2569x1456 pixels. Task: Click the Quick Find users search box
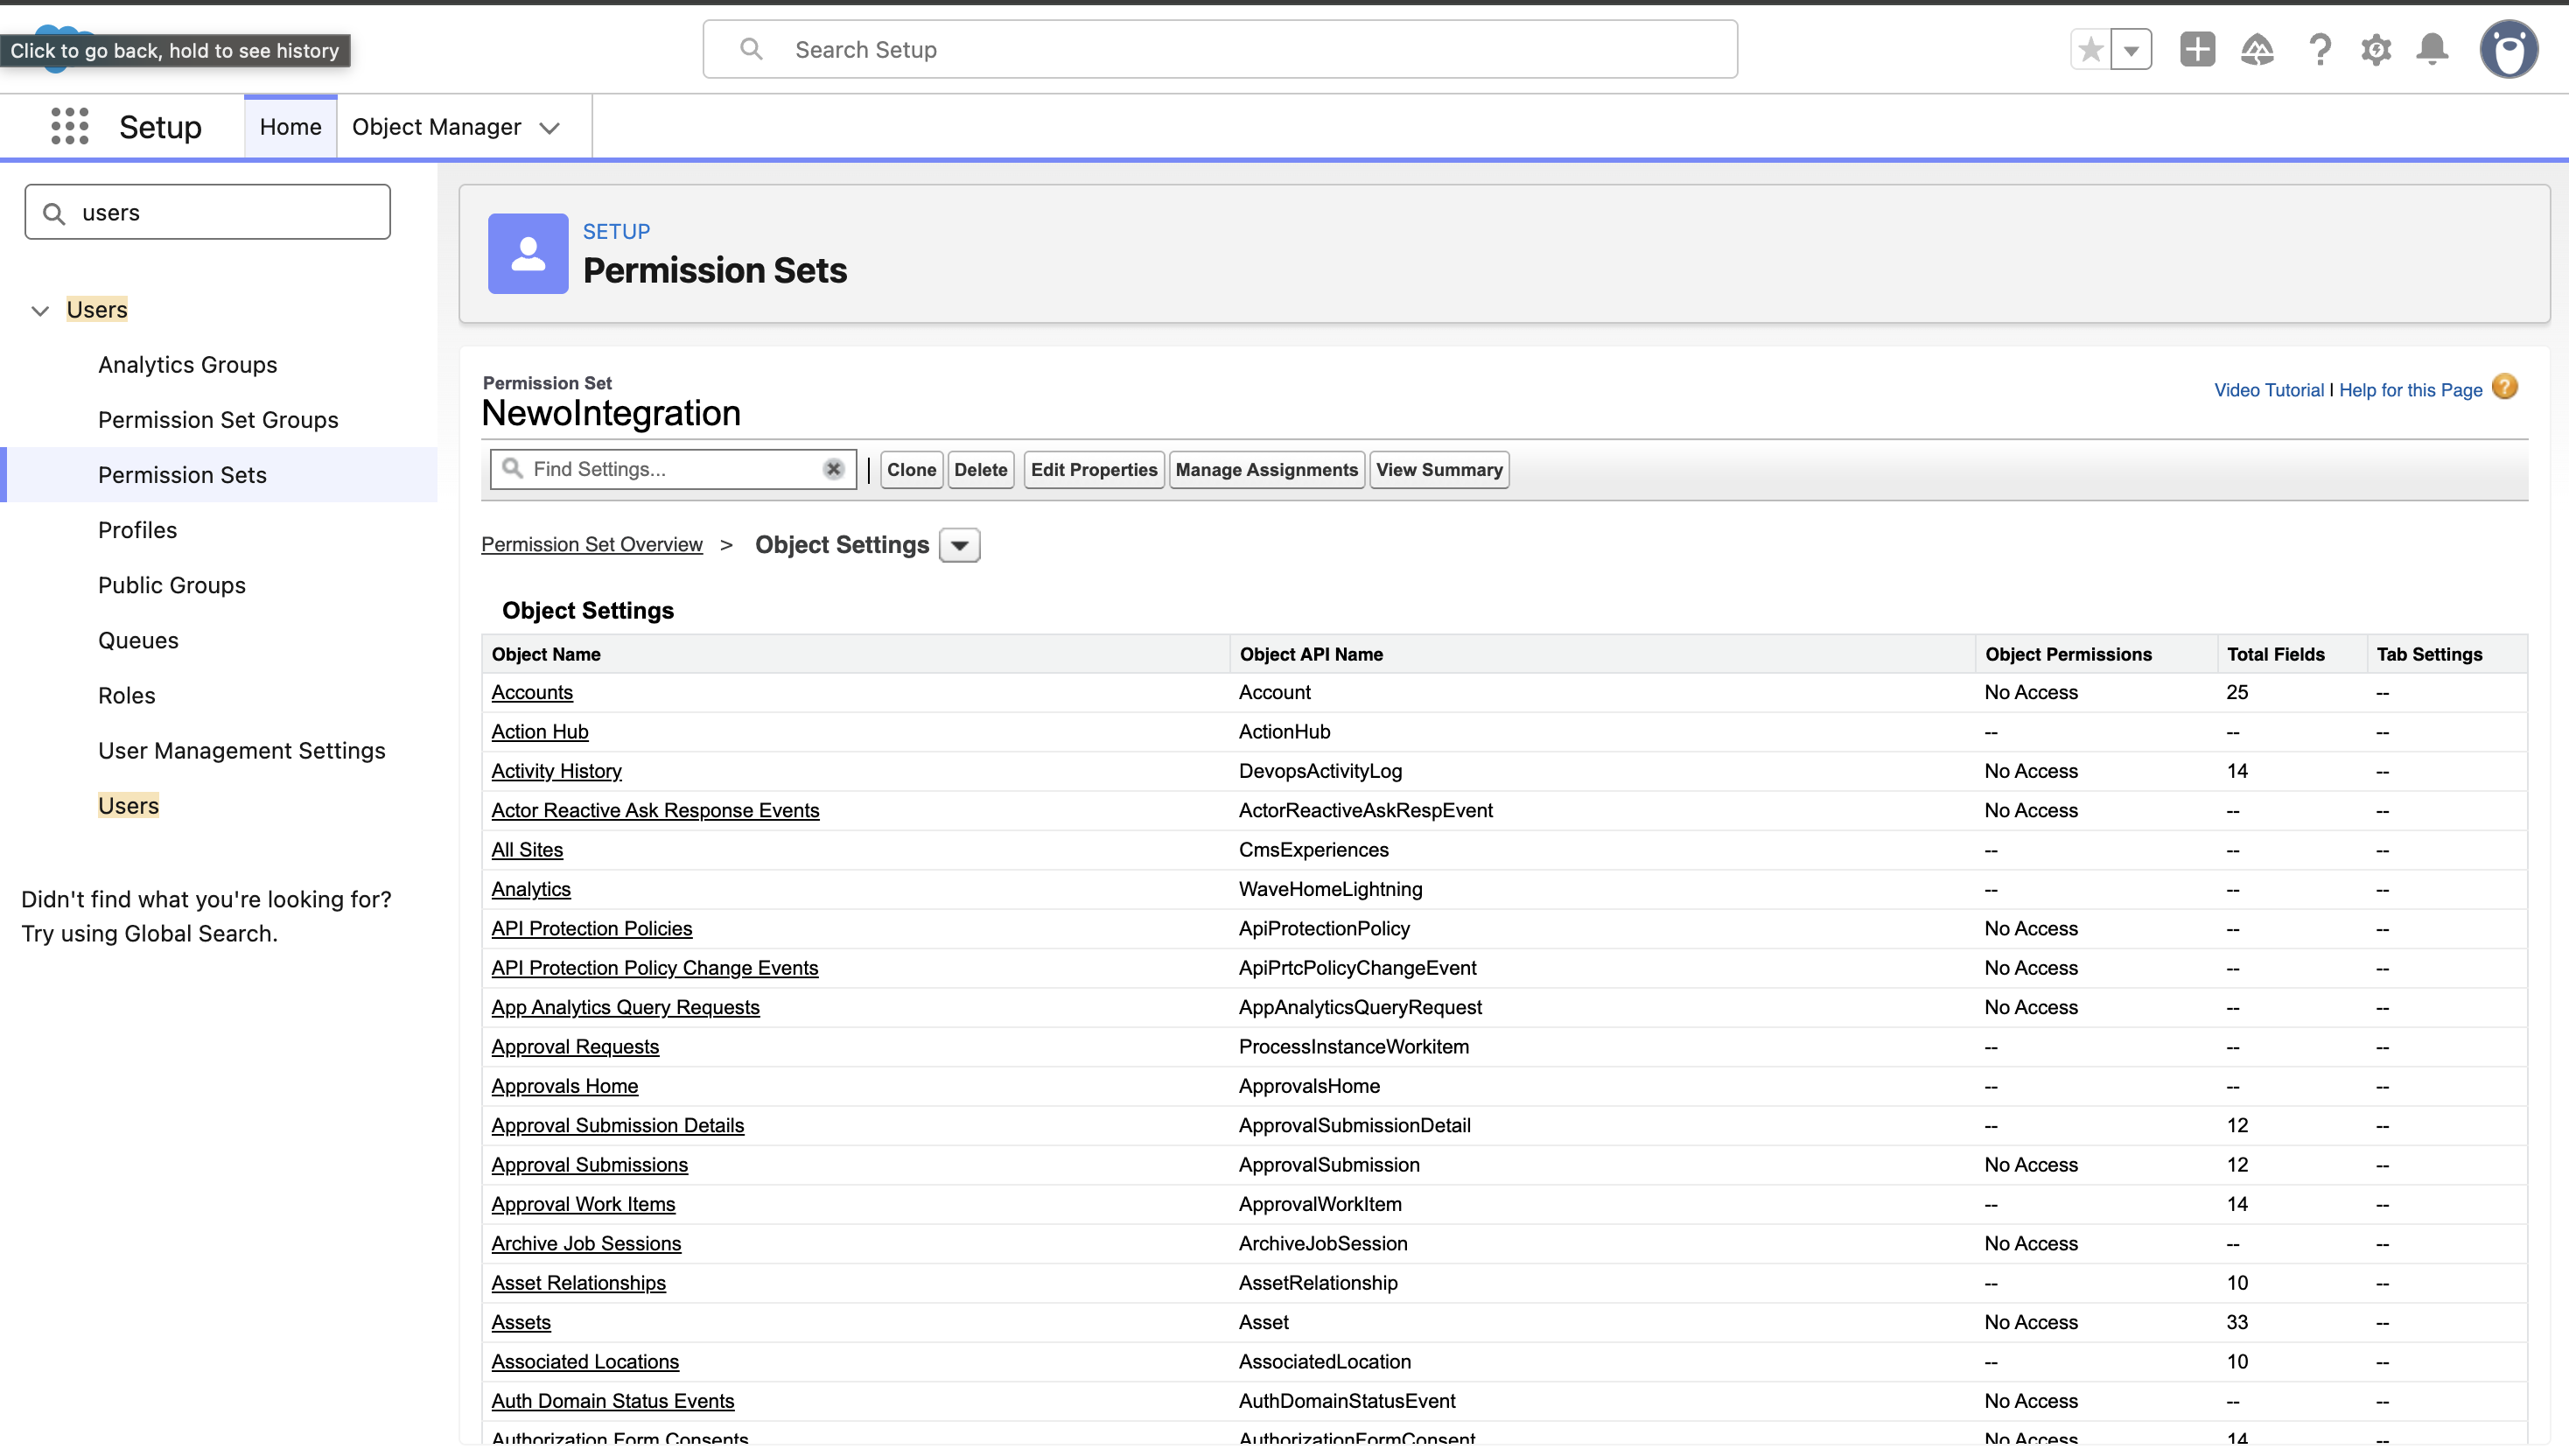(x=208, y=212)
